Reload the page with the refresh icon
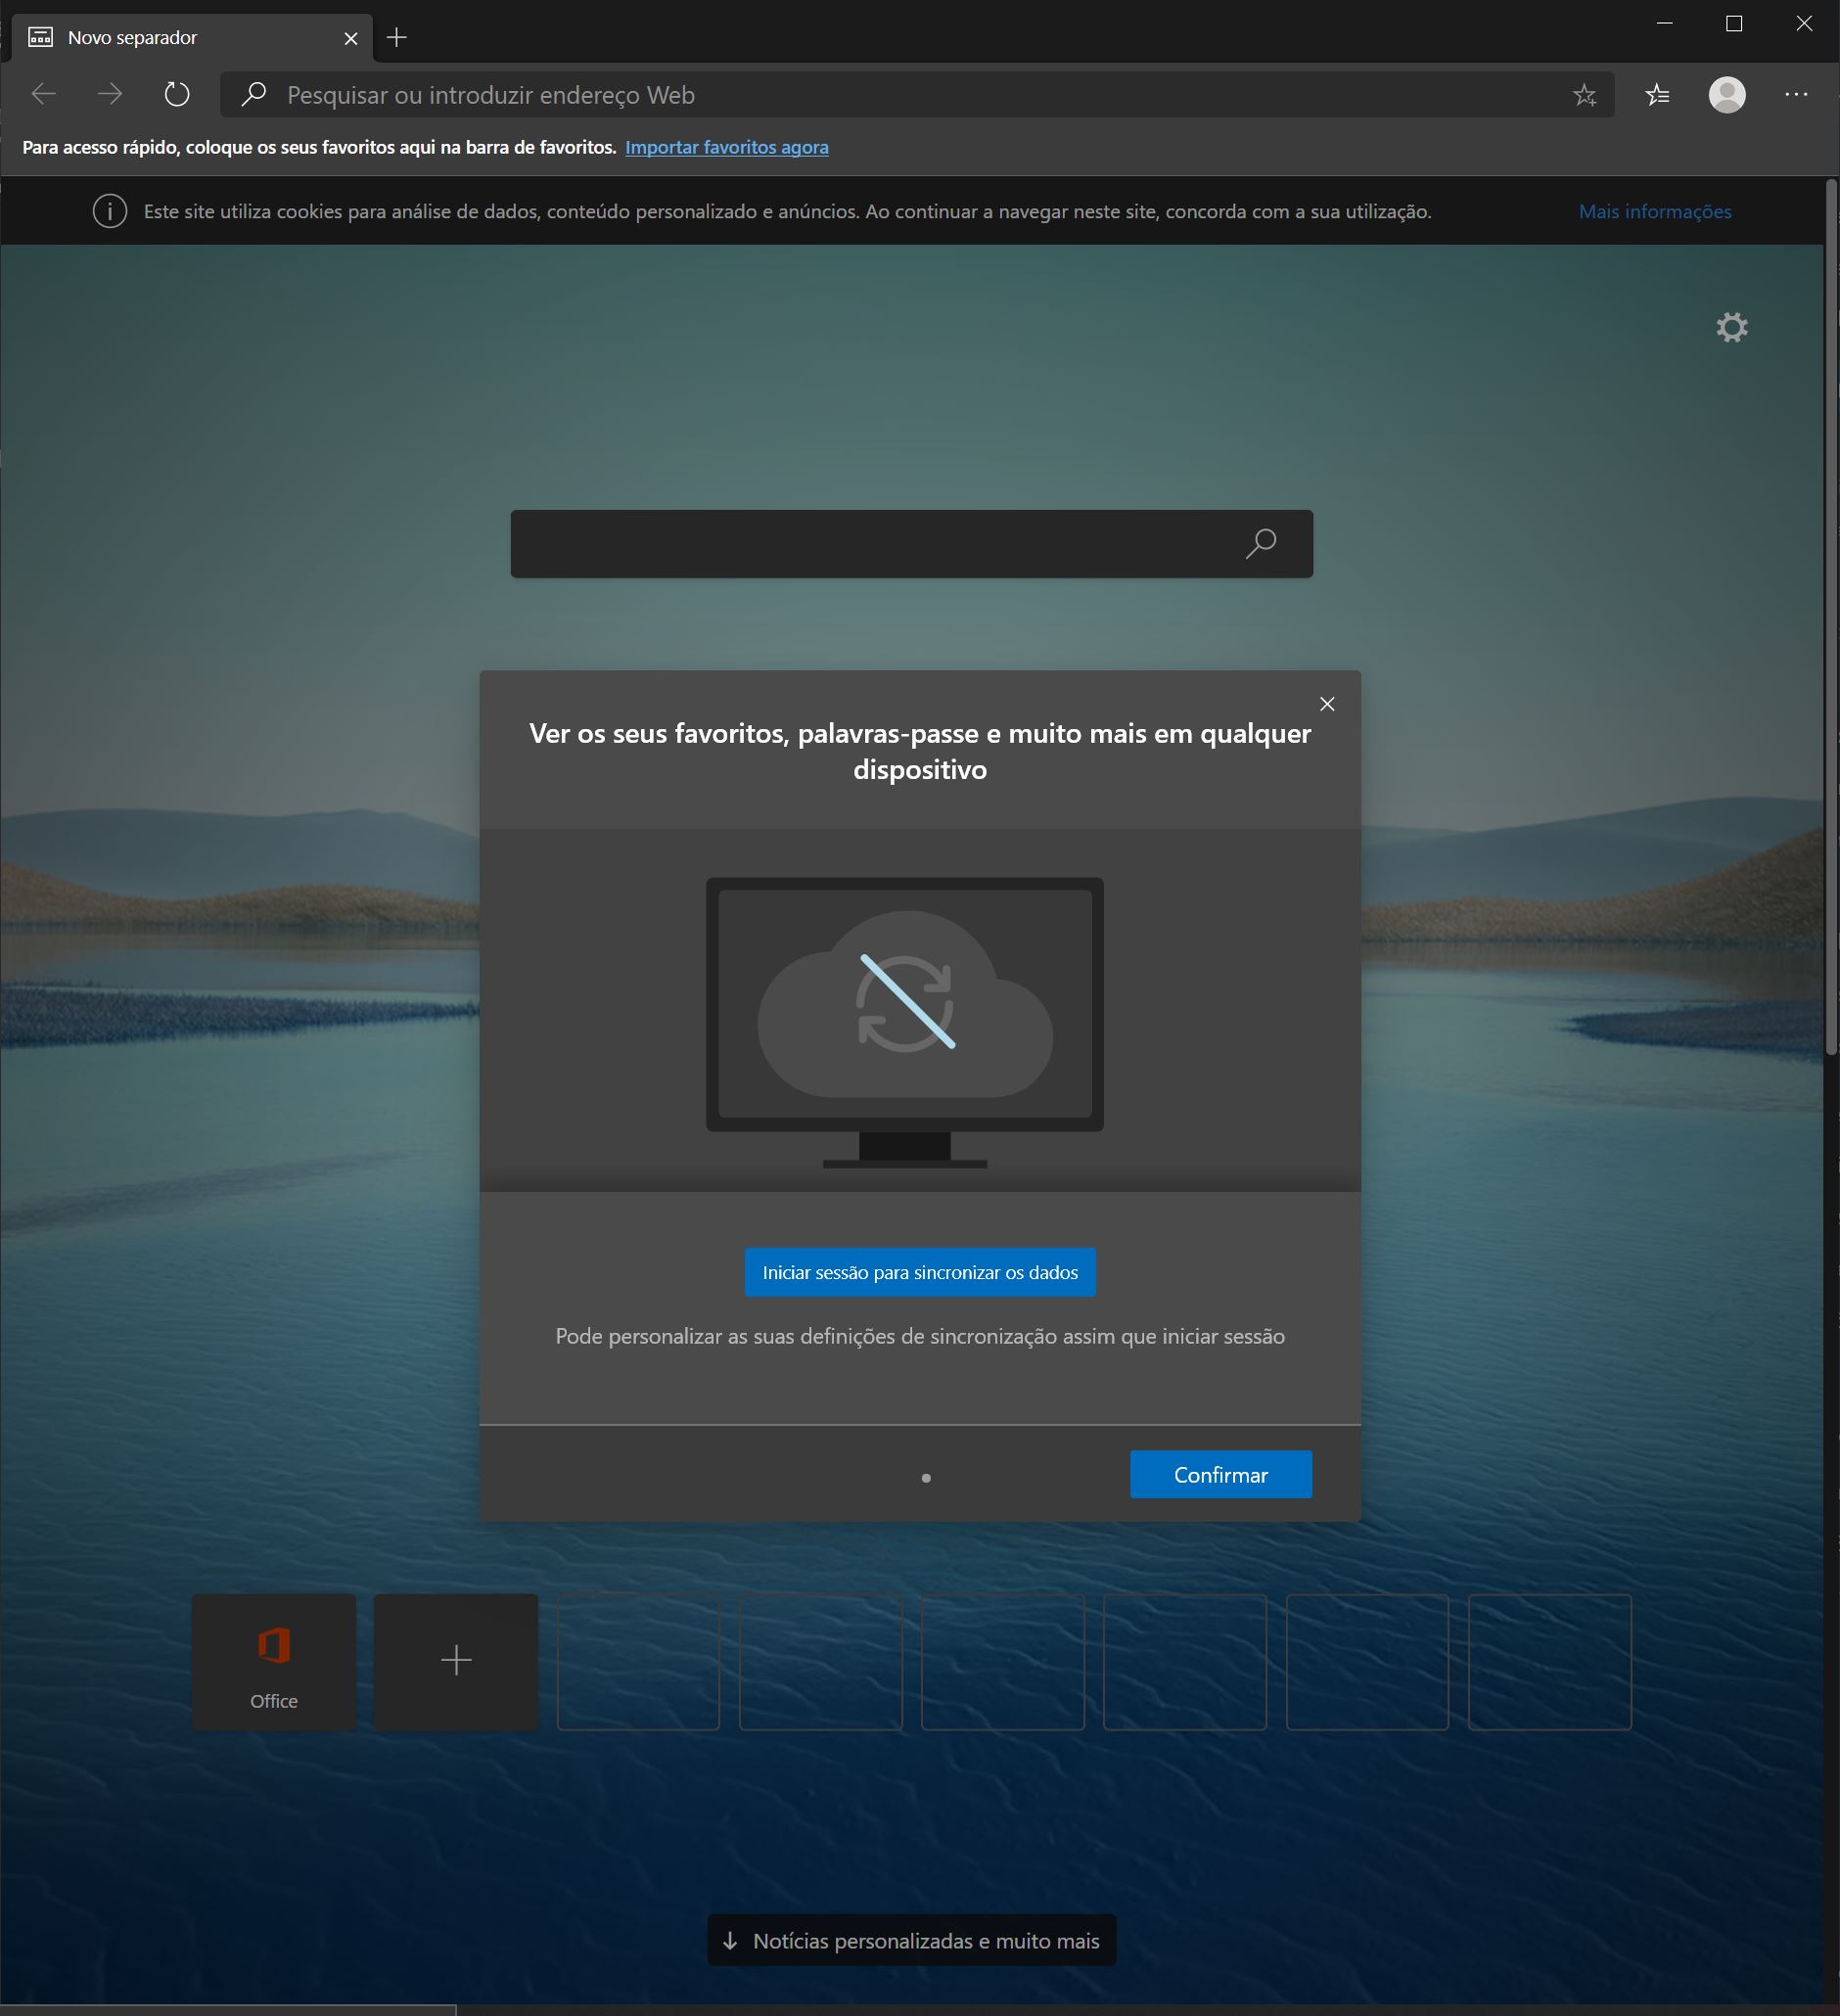This screenshot has width=1840, height=2016. 177,95
